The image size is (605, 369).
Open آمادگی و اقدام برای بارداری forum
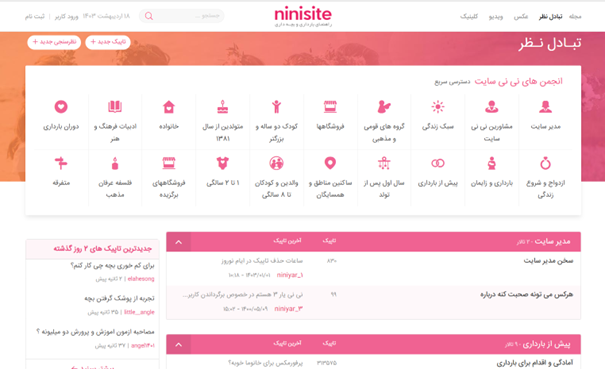coord(534,363)
